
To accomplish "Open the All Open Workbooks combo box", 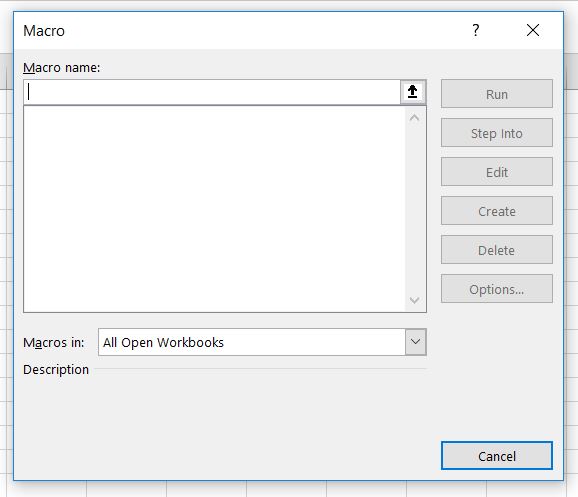I will tap(262, 342).
